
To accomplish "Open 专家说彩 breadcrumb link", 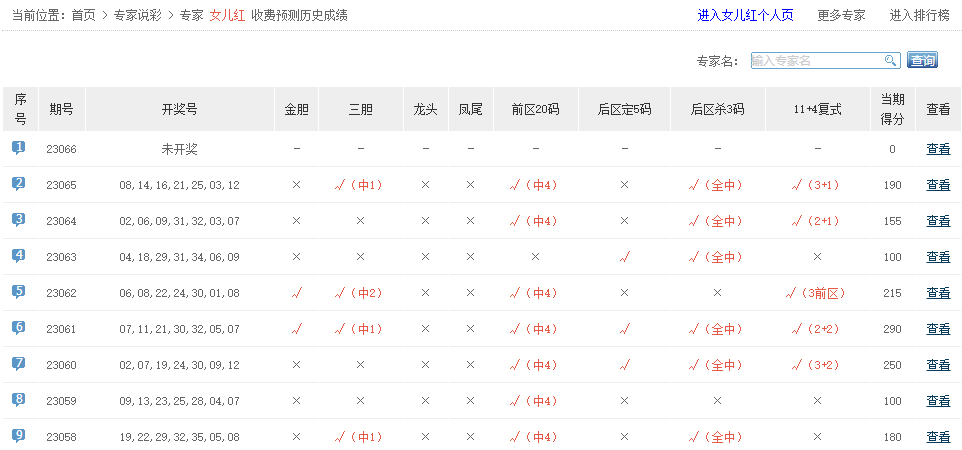I will coord(138,15).
